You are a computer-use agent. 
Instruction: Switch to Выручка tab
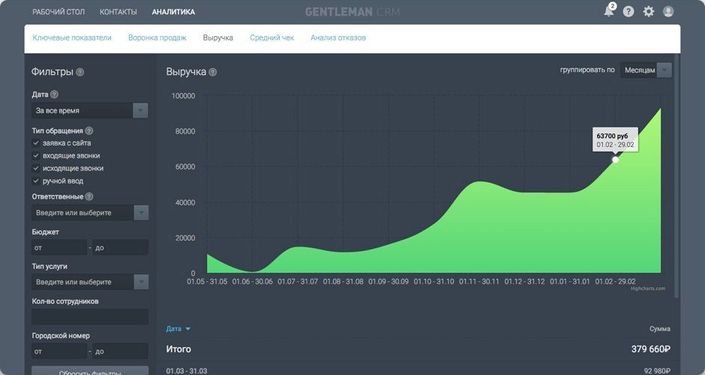click(x=218, y=38)
